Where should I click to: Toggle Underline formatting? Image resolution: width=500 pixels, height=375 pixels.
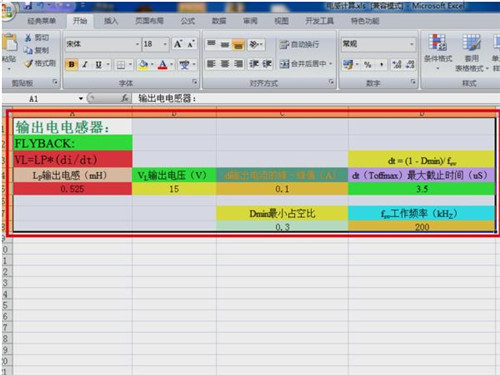[98, 64]
